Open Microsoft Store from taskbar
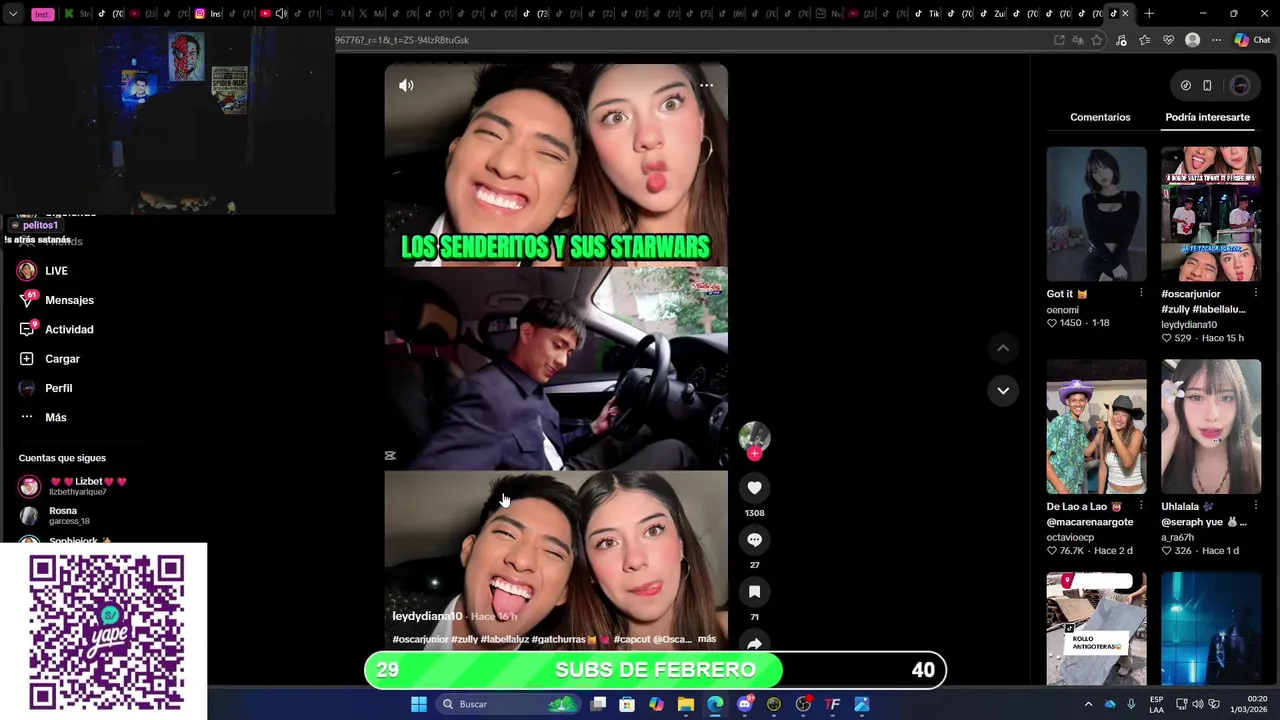 coord(627,704)
